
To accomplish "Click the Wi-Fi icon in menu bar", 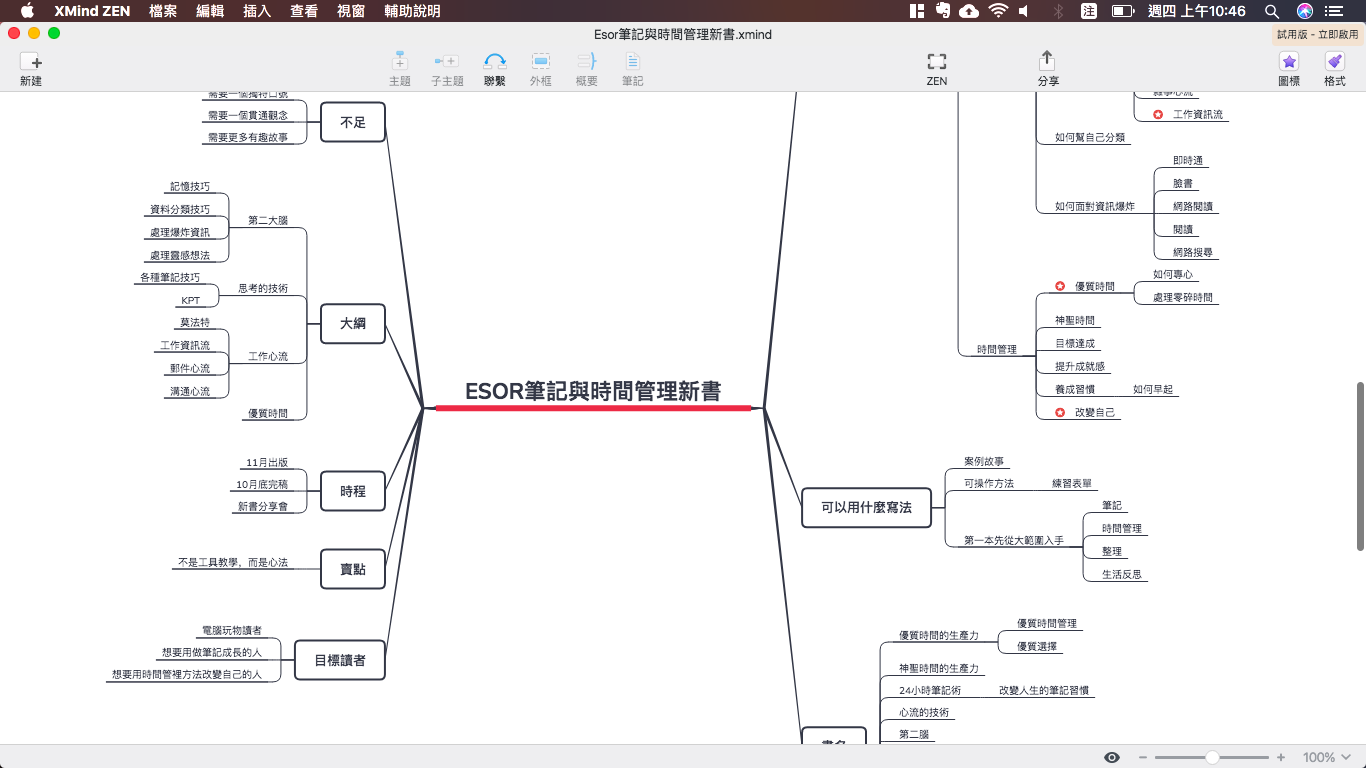I will coord(998,11).
